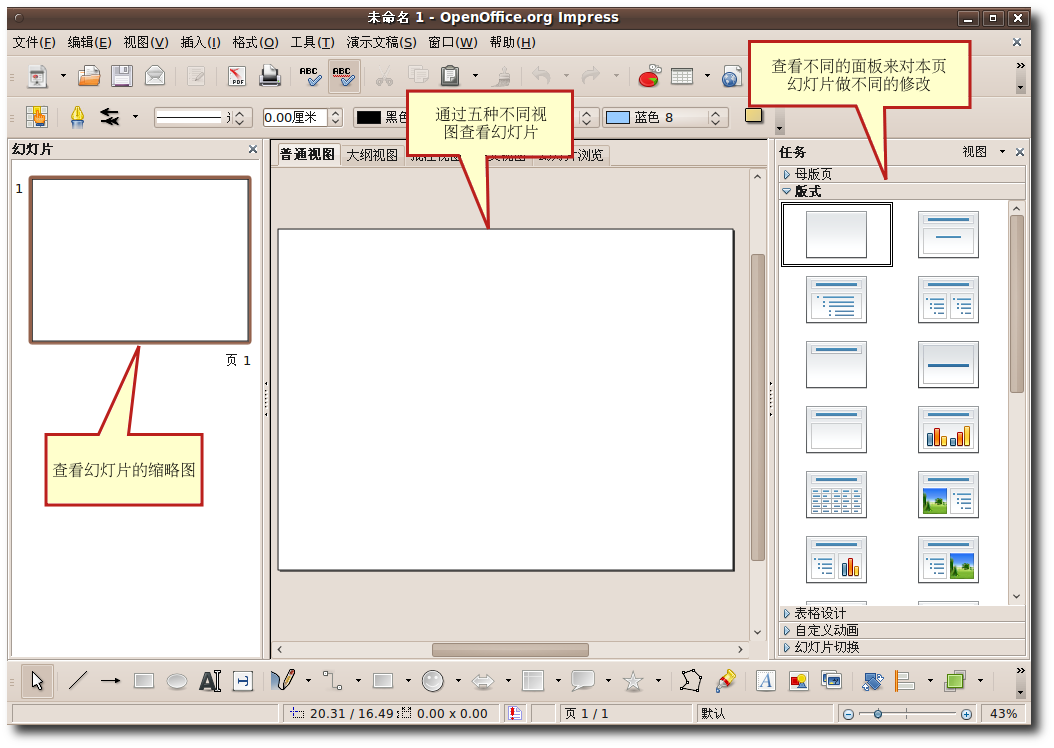Open a file with the Open icon

[89, 76]
